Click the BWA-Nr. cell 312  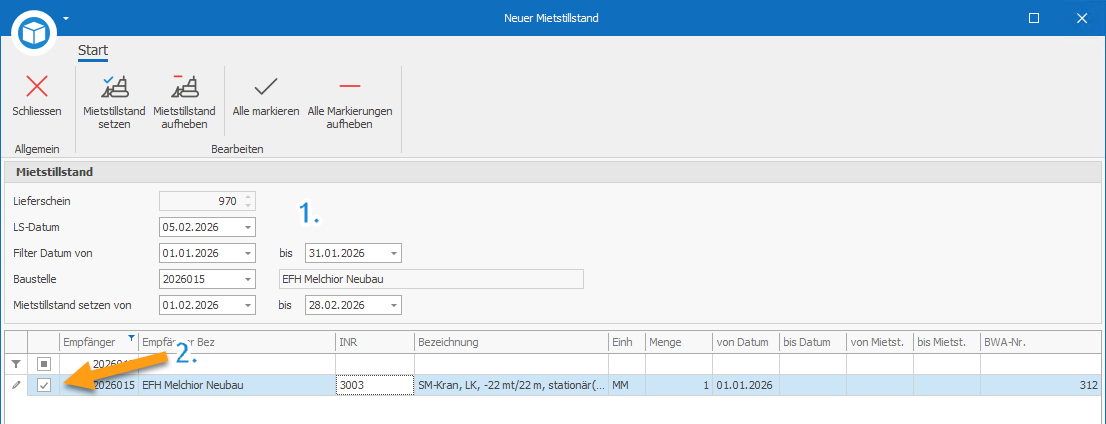(x=1040, y=385)
